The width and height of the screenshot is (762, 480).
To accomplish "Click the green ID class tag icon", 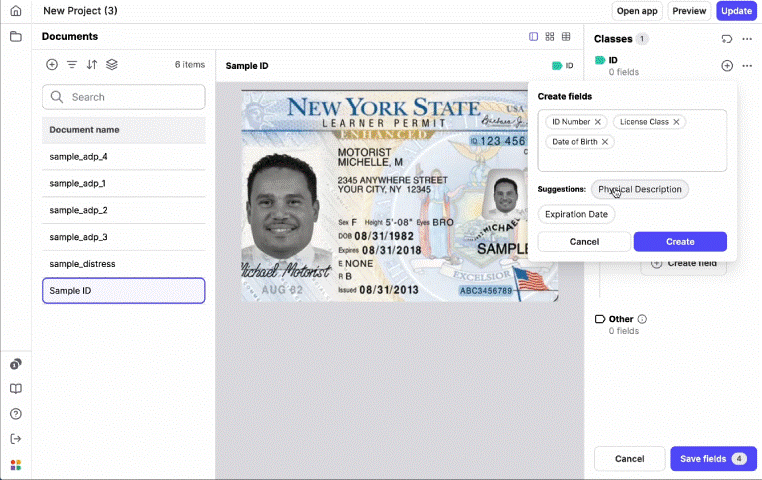I will click(600, 60).
